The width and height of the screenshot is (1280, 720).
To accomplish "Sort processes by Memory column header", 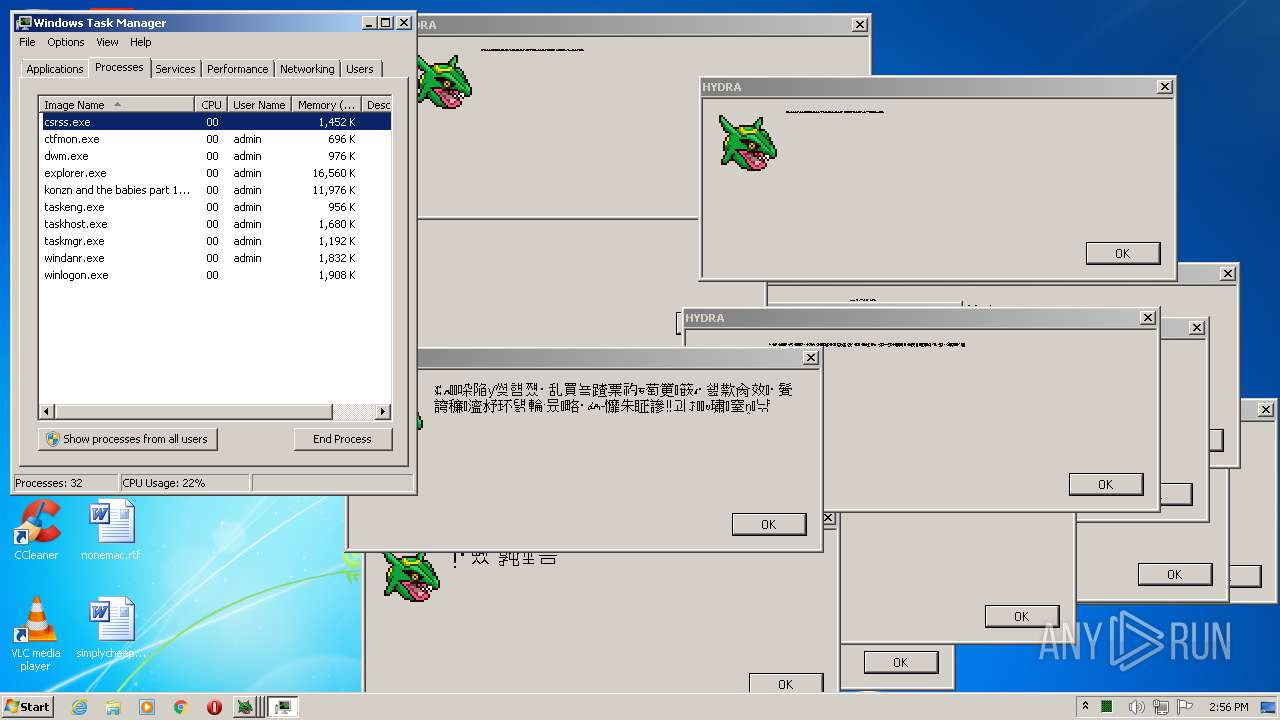I will coord(326,105).
